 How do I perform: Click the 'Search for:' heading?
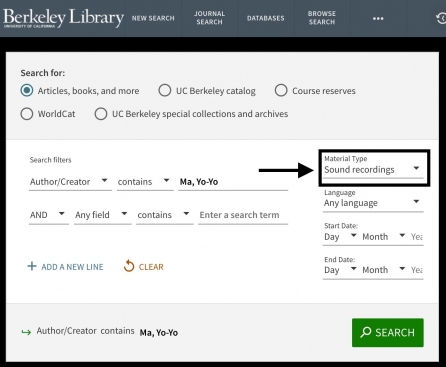(43, 73)
